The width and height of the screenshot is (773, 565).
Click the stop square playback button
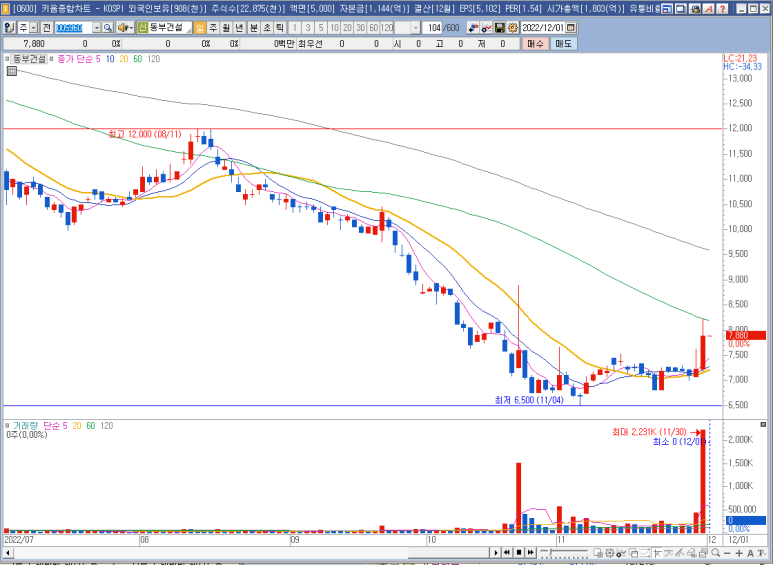click(x=519, y=553)
